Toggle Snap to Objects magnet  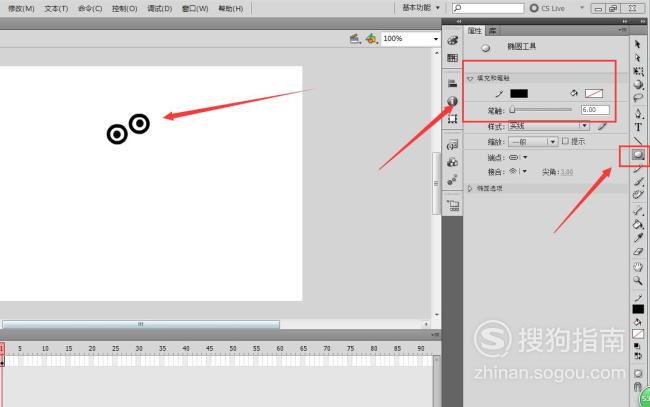(x=638, y=387)
